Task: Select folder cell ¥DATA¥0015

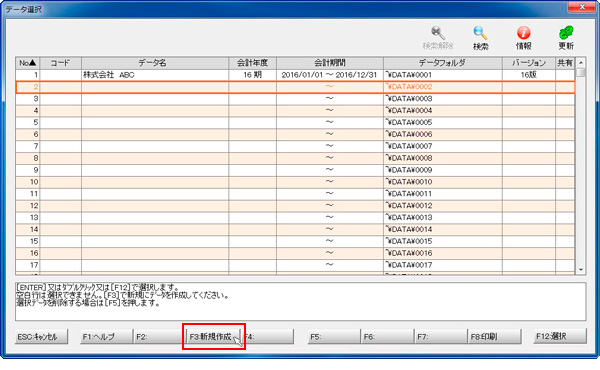Action: [x=443, y=241]
